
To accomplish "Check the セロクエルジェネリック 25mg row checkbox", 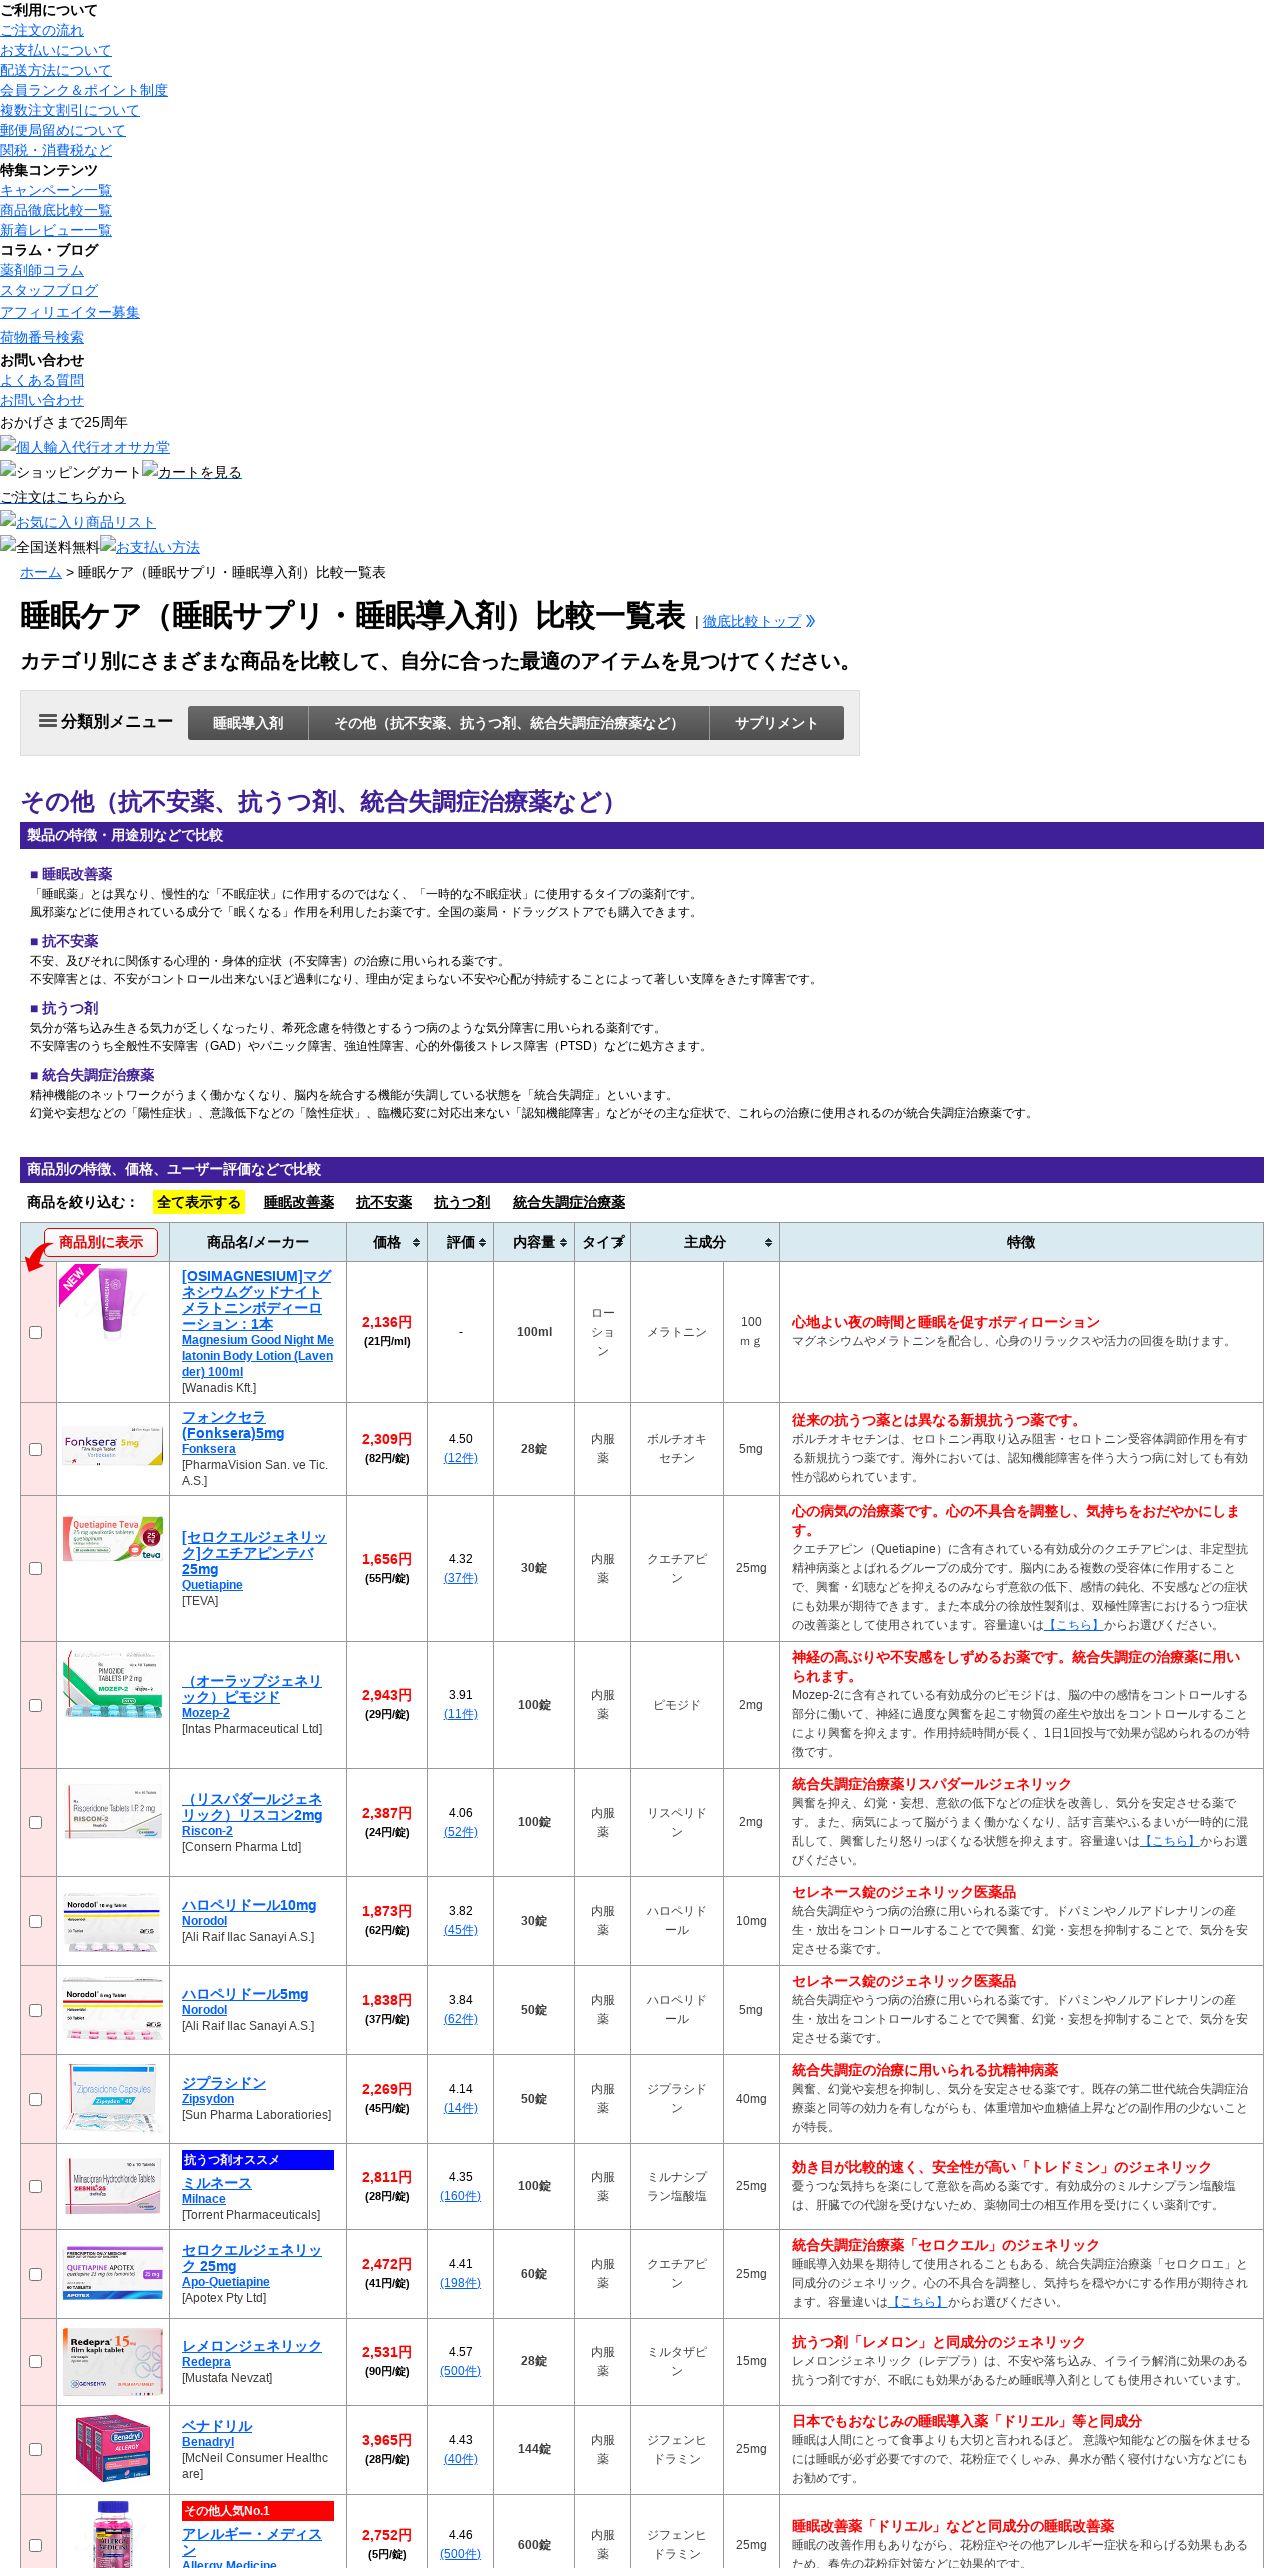I will (36, 2274).
